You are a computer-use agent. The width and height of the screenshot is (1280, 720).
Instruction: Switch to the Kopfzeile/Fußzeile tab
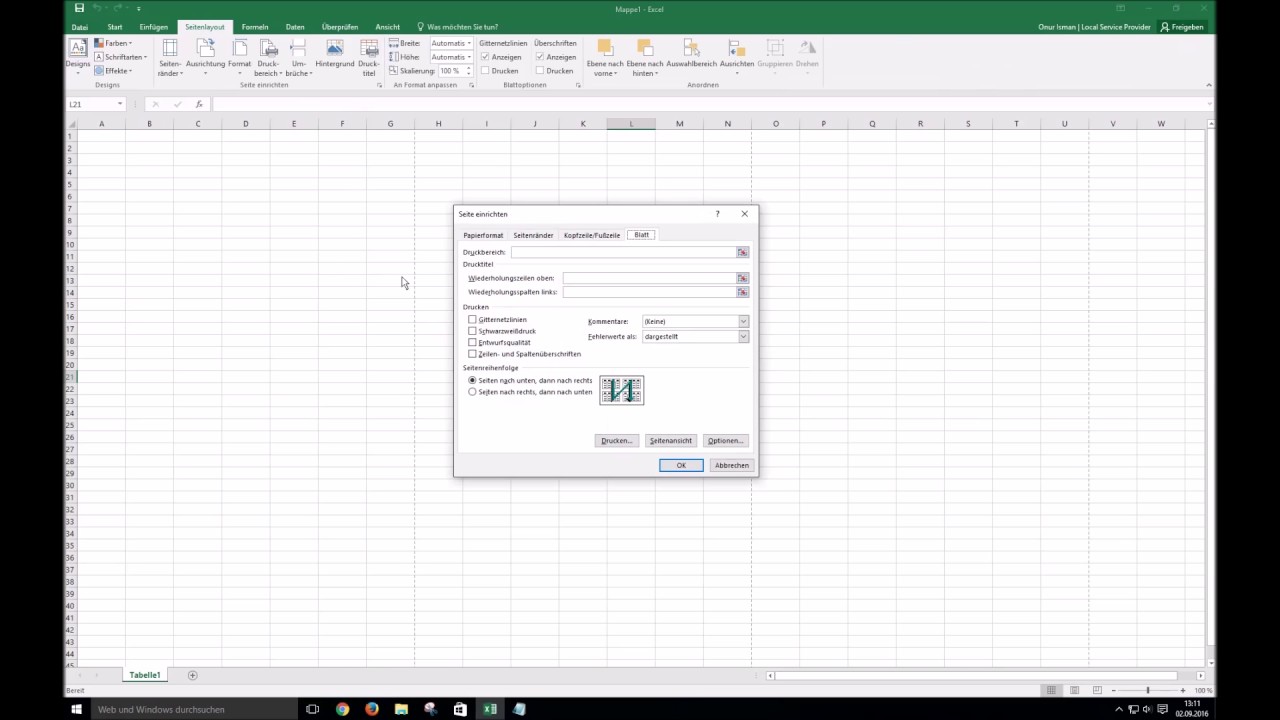[592, 235]
